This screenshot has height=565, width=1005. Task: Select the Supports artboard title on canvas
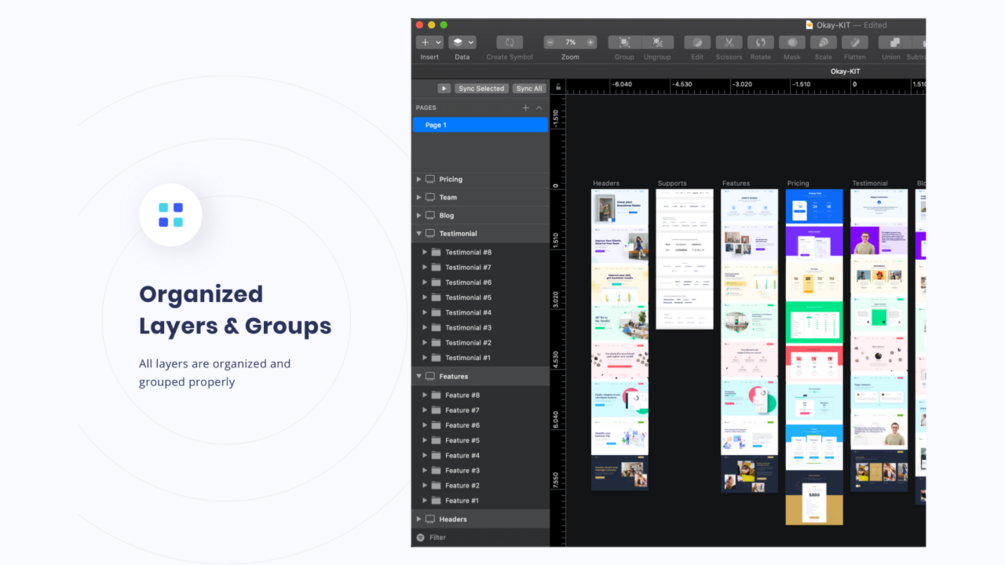672,183
